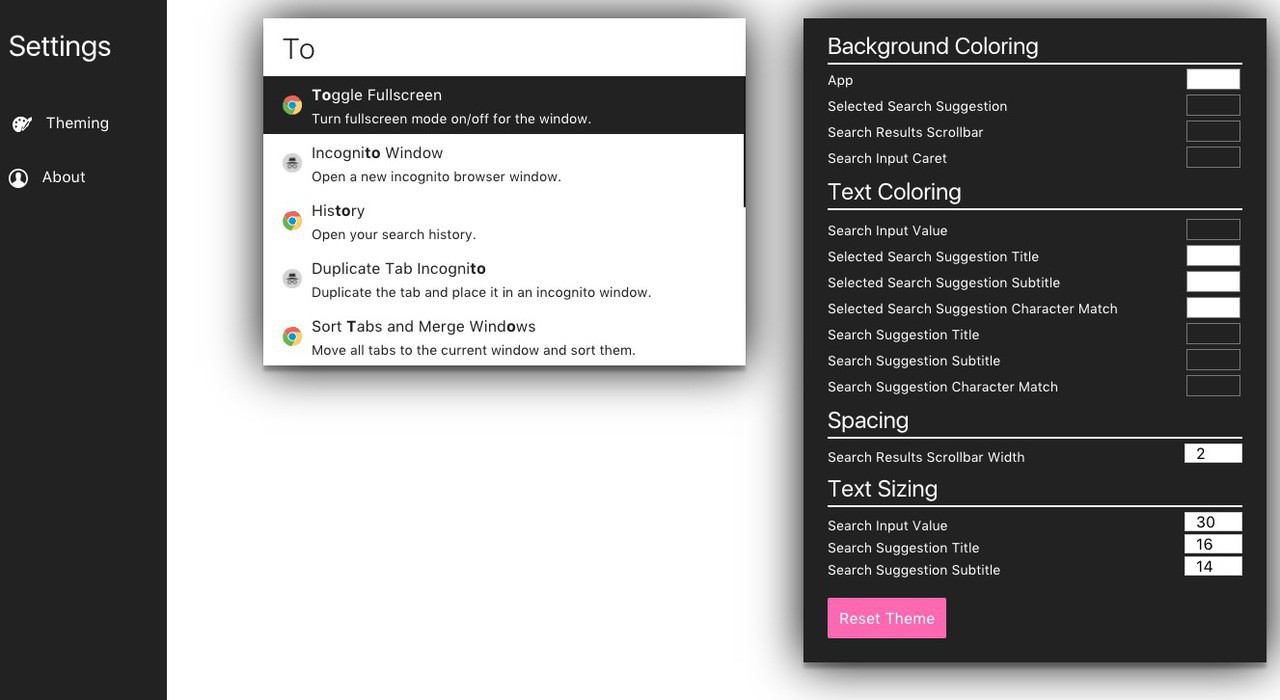This screenshot has width=1280, height=700.
Task: Click Chrome icon next to History
Action: [x=292, y=221]
